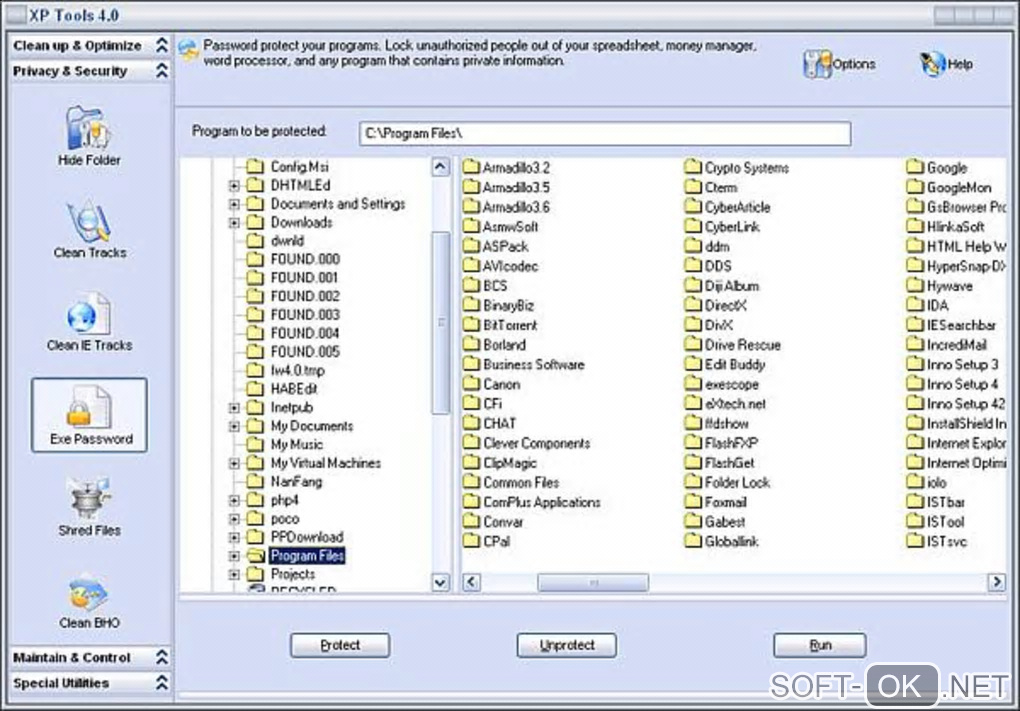This screenshot has height=711, width=1020.
Task: Select the CyberLink folder
Action: 722,226
